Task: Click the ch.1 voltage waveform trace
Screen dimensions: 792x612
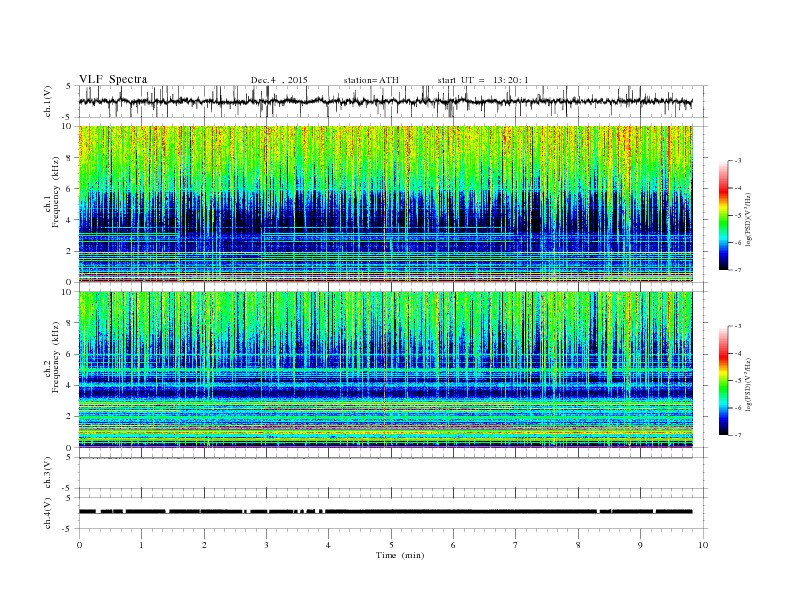Action: (385, 101)
